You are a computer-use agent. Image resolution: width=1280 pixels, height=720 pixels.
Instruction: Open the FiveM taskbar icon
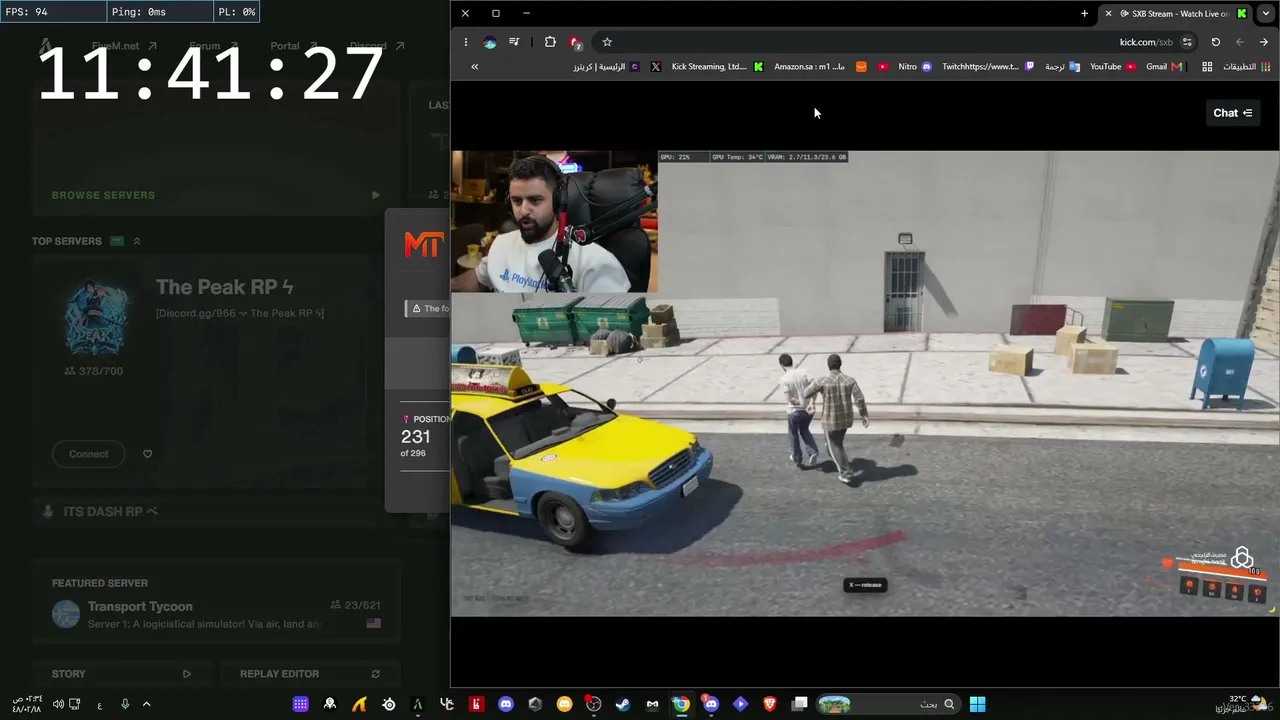(x=418, y=704)
